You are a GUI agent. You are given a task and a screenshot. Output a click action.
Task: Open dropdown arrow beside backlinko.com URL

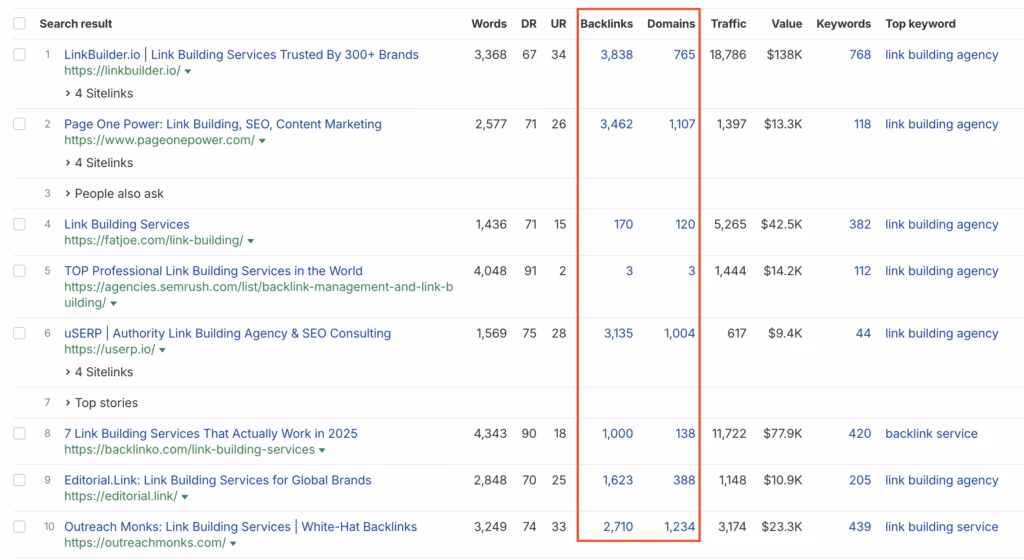[322, 450]
